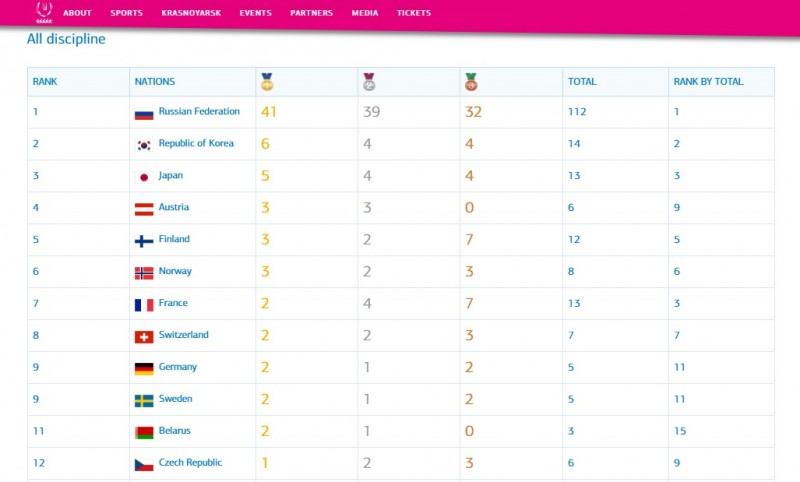Image resolution: width=800 pixels, height=482 pixels.
Task: Click Russia's gold count 41
Action: click(x=268, y=112)
